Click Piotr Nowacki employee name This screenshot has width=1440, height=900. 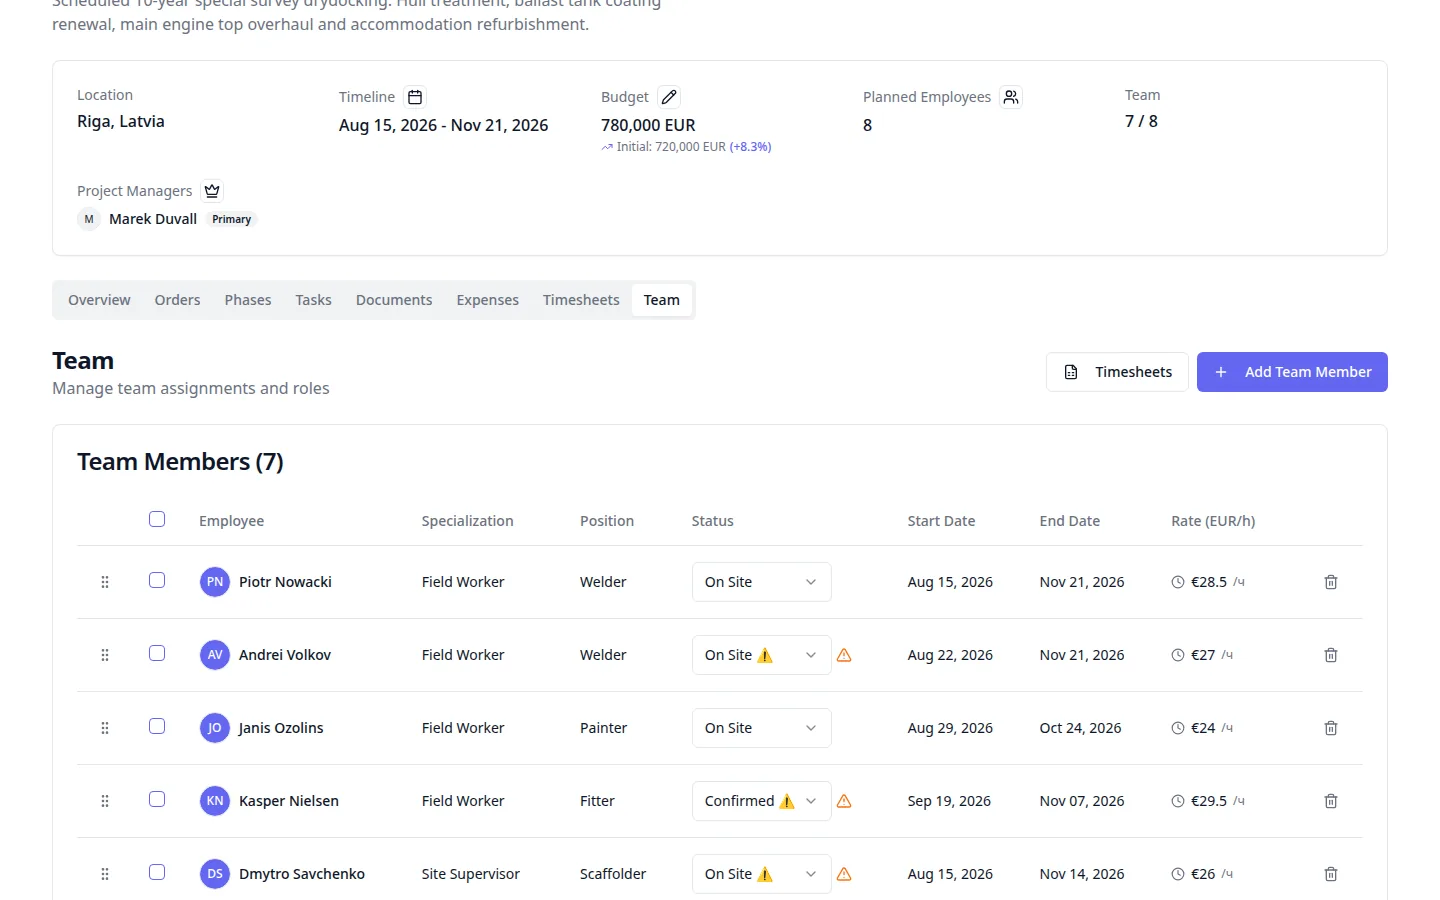tap(285, 582)
